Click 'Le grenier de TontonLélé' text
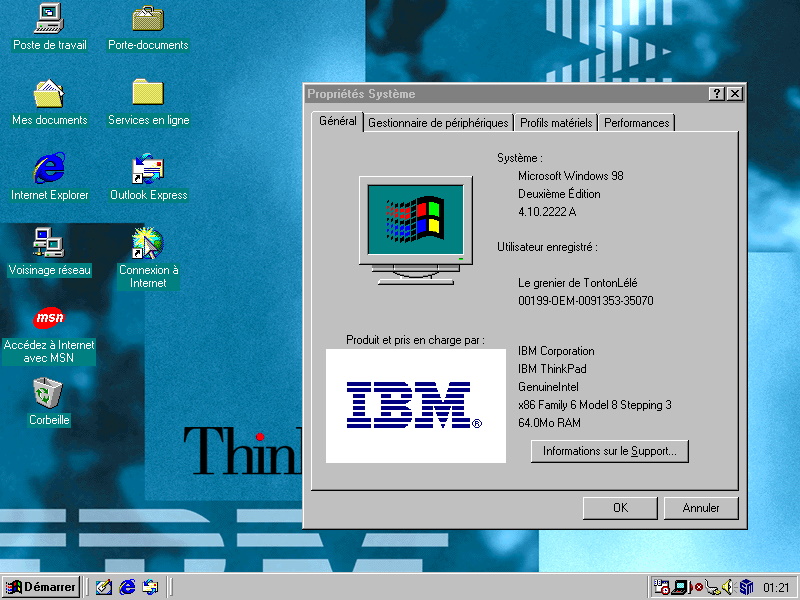 point(578,283)
